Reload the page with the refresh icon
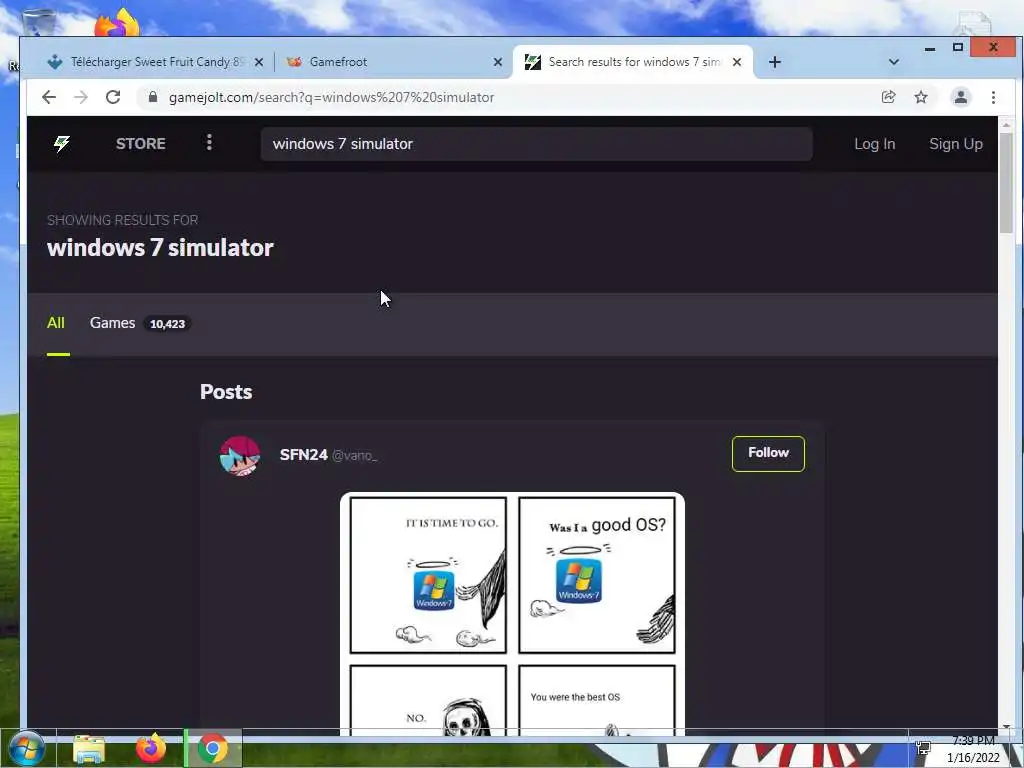This screenshot has height=768, width=1024. tap(113, 97)
